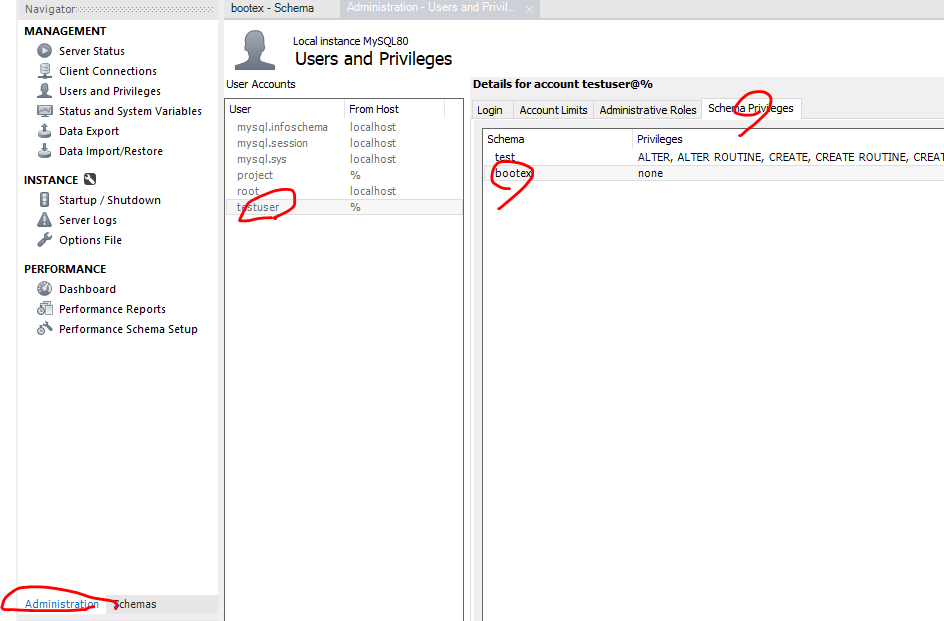
Task: Open Server Status via its play icon
Action: click(45, 51)
